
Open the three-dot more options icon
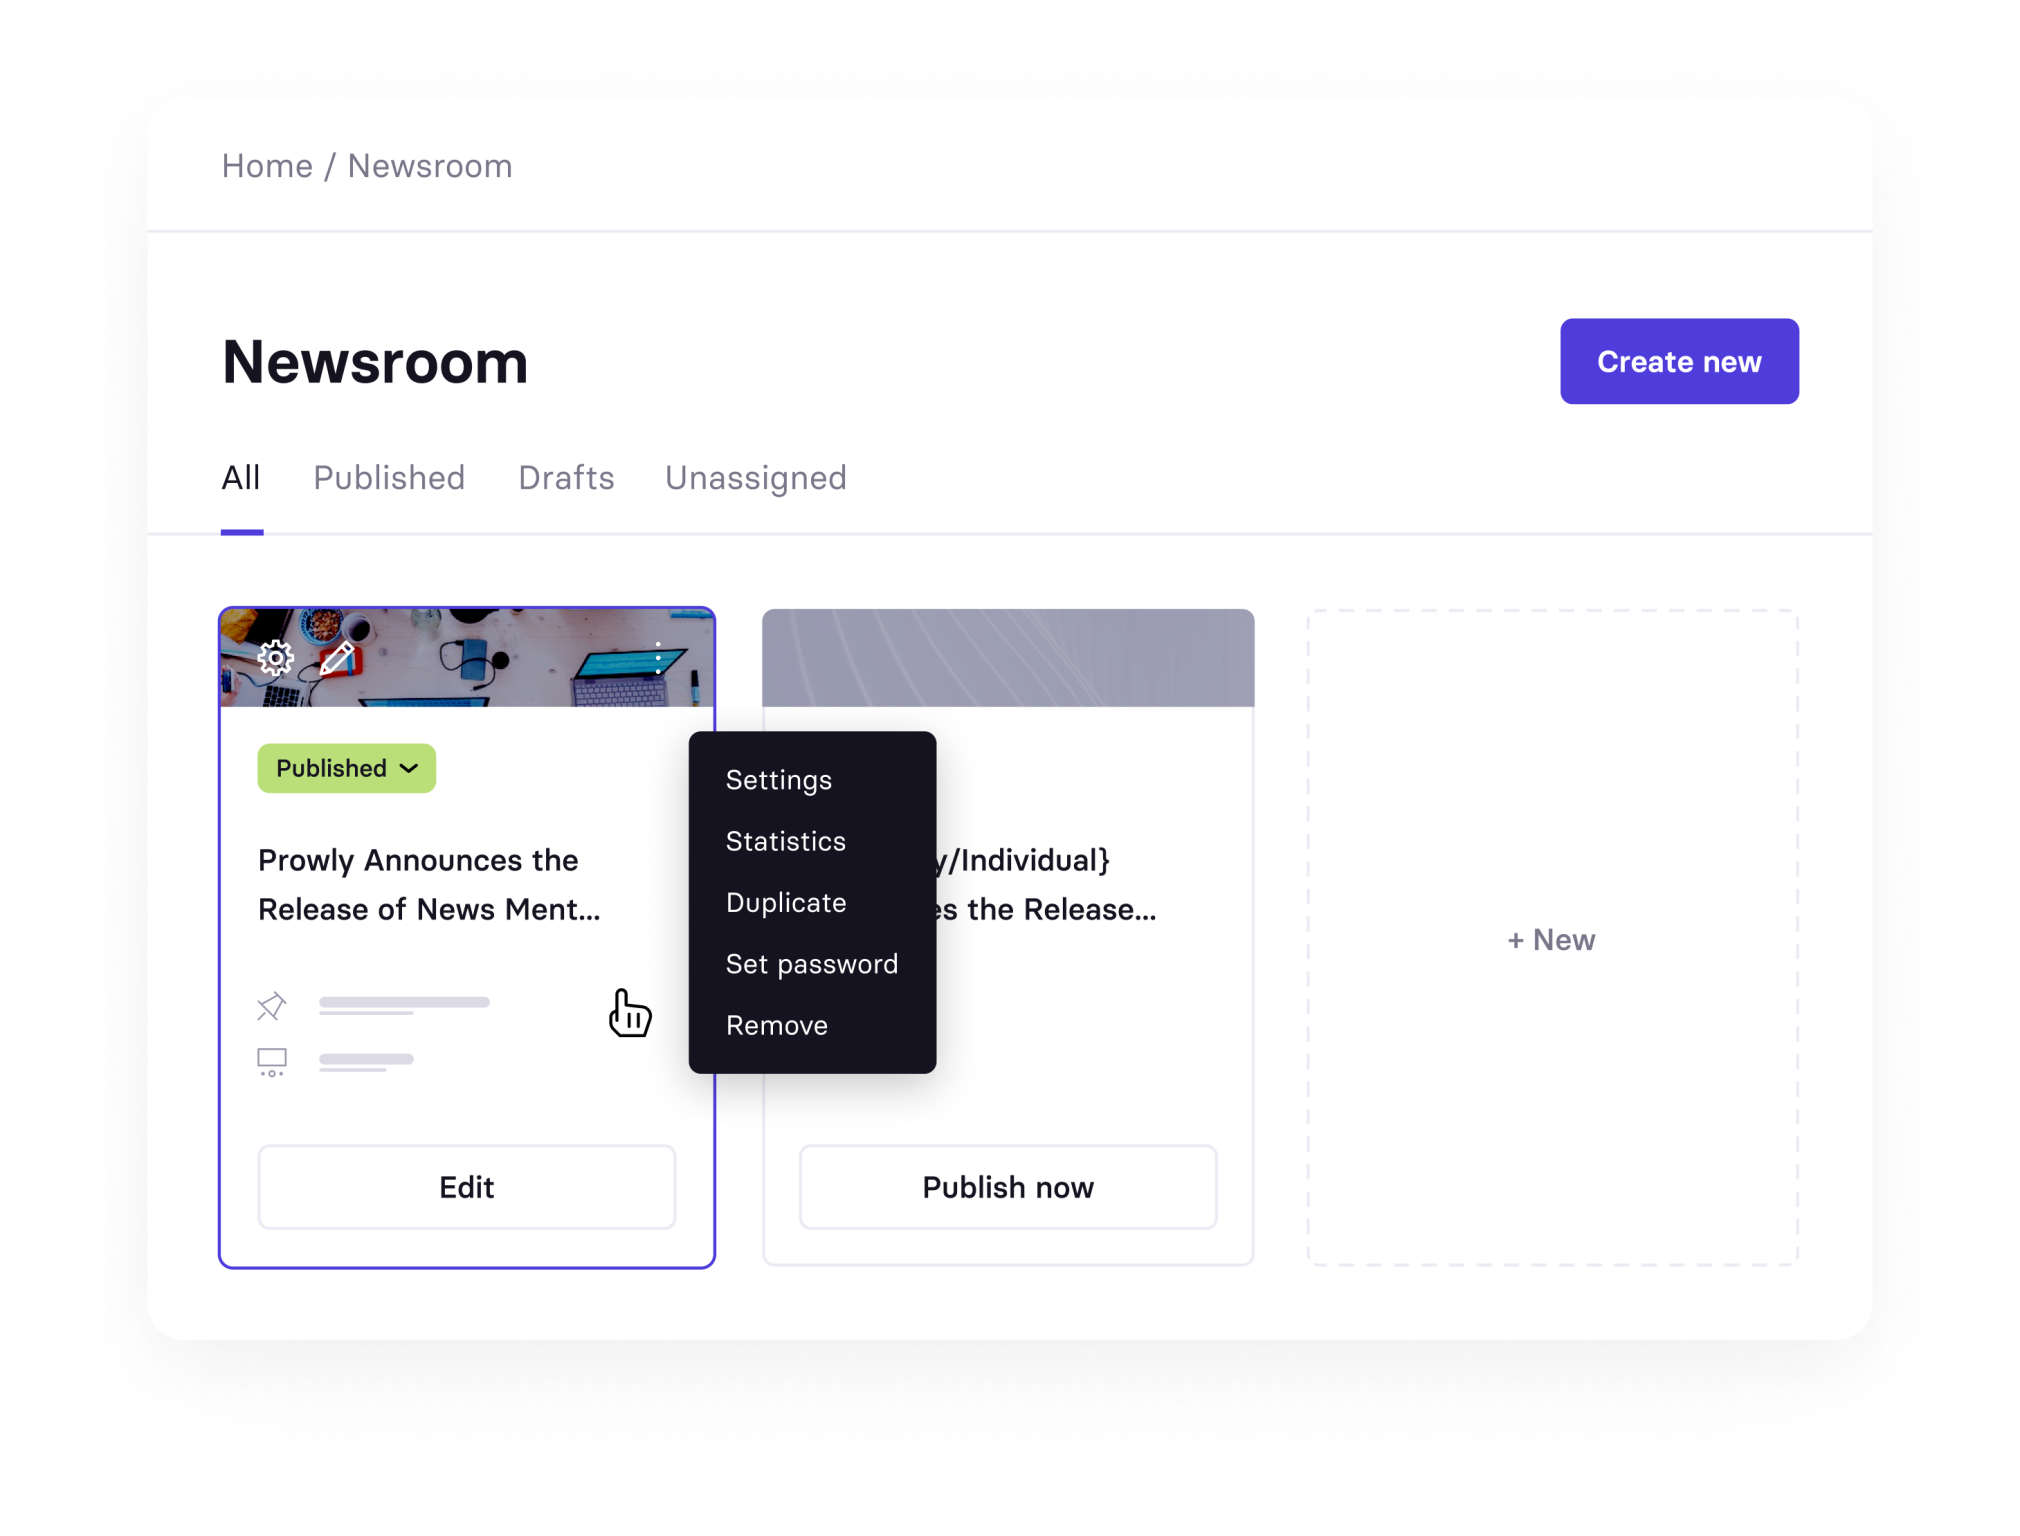point(657,657)
